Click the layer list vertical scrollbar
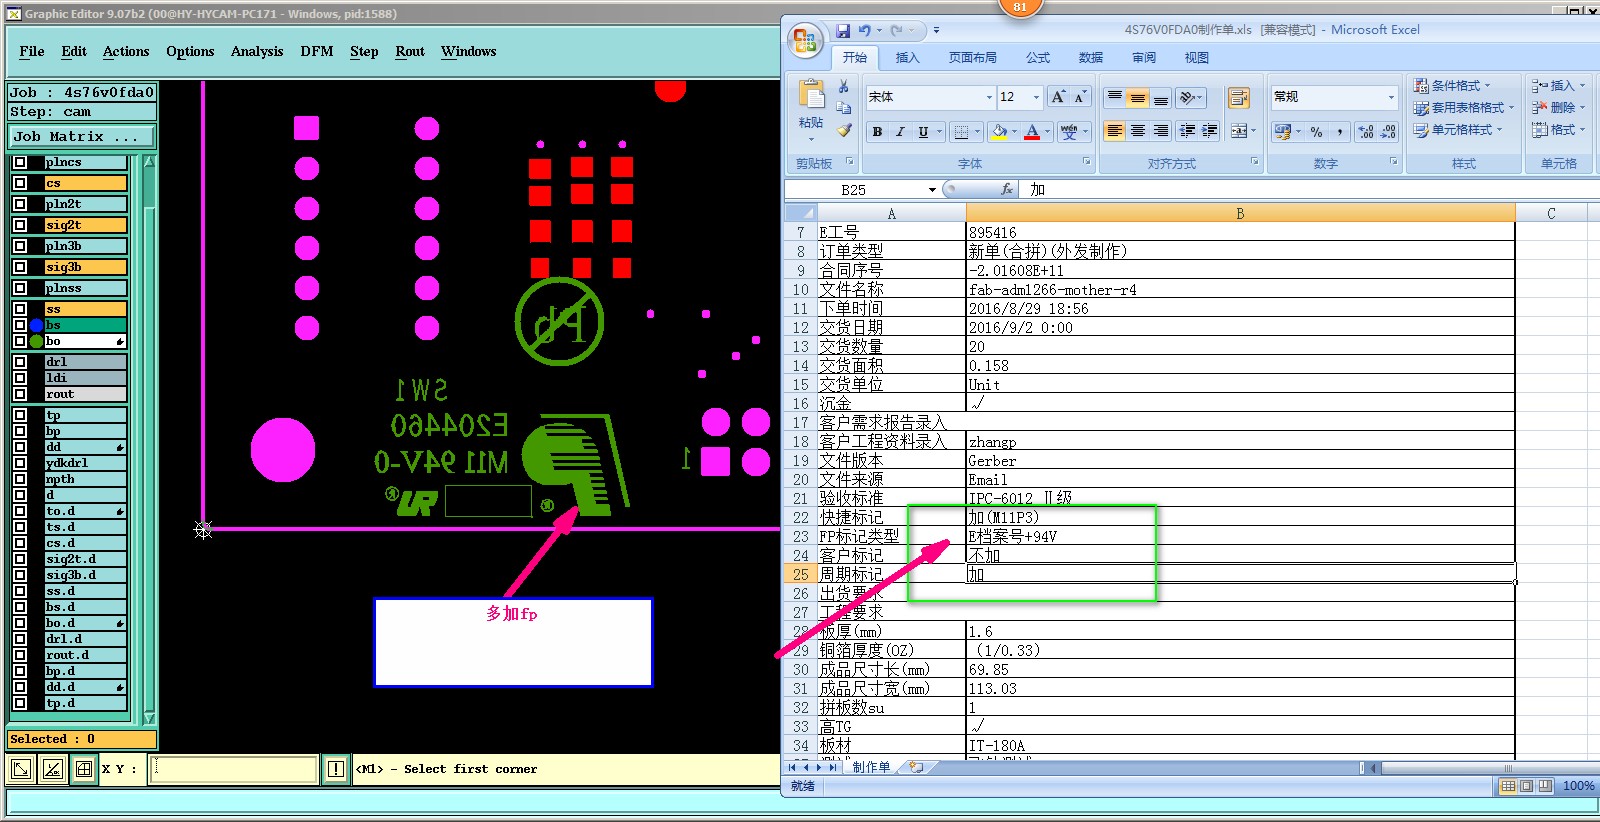The width and height of the screenshot is (1600, 822). tap(149, 439)
